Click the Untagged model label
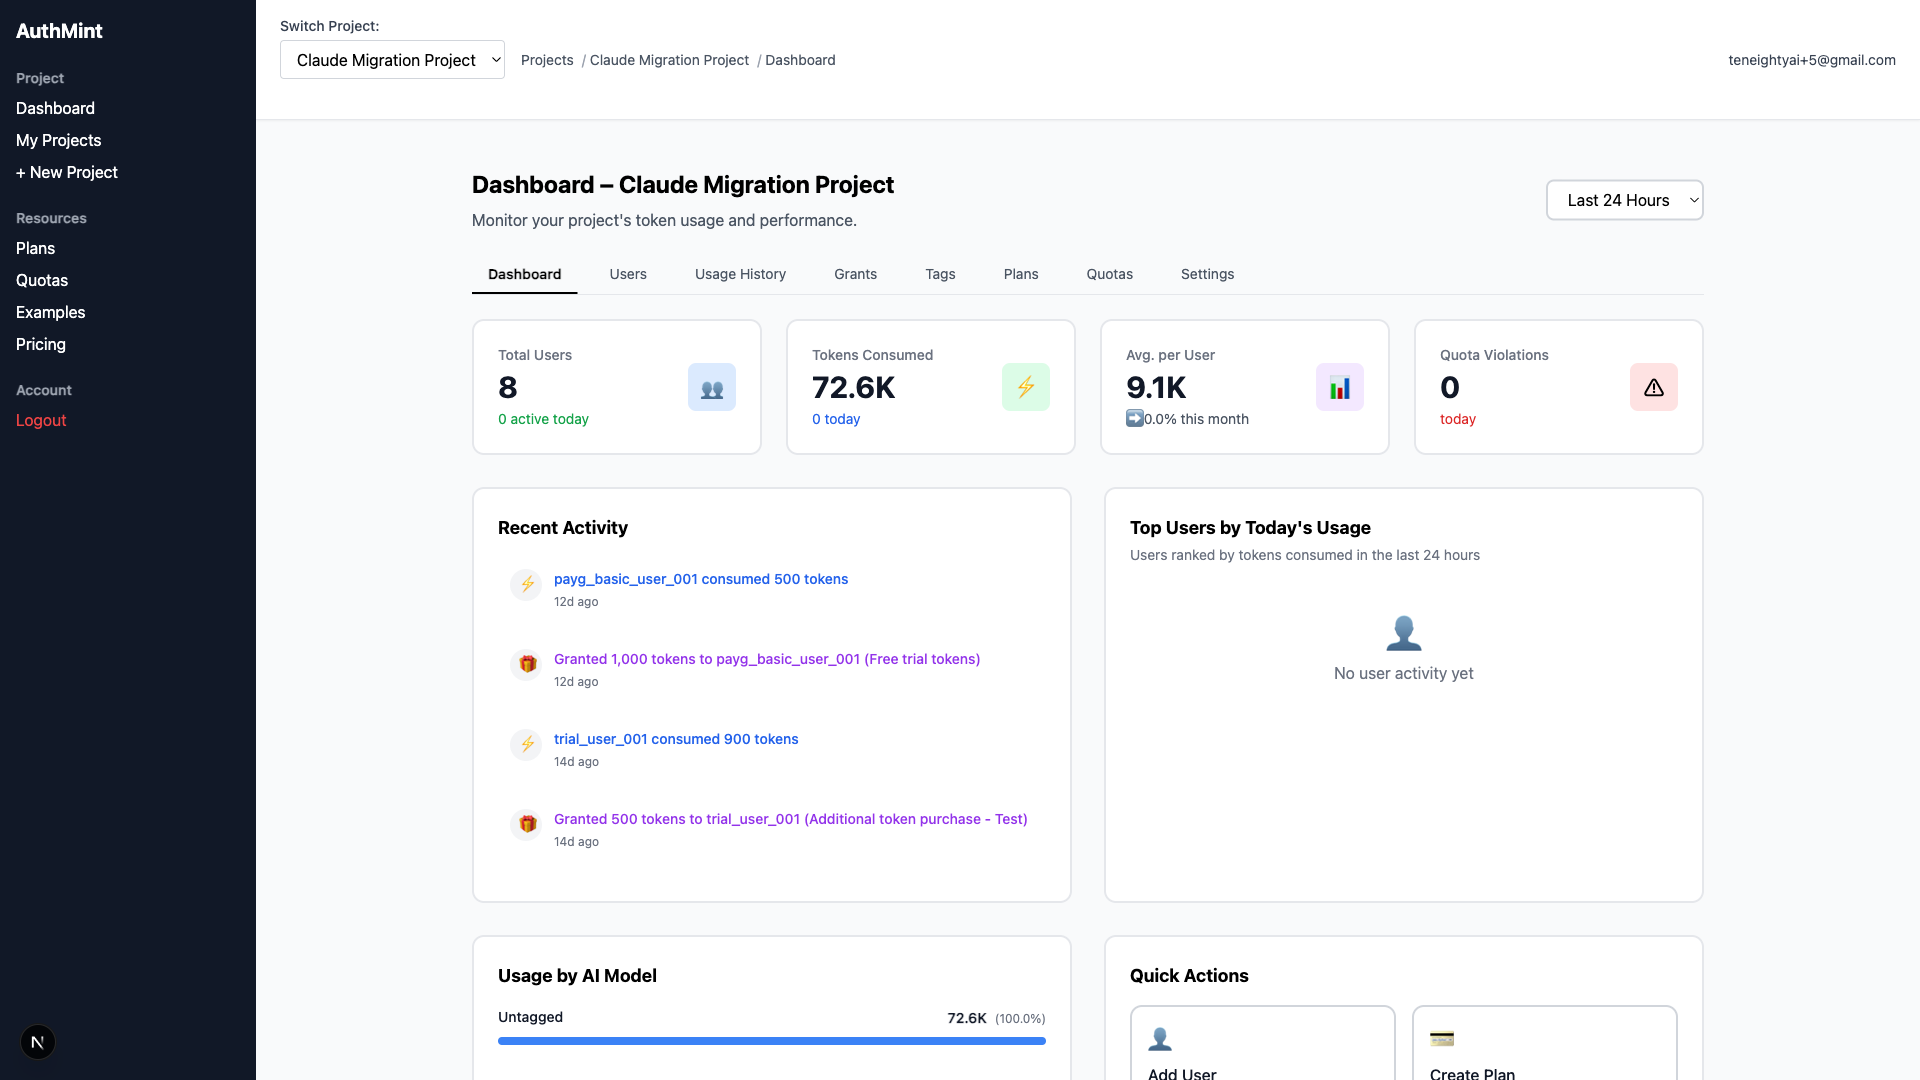 (530, 1017)
